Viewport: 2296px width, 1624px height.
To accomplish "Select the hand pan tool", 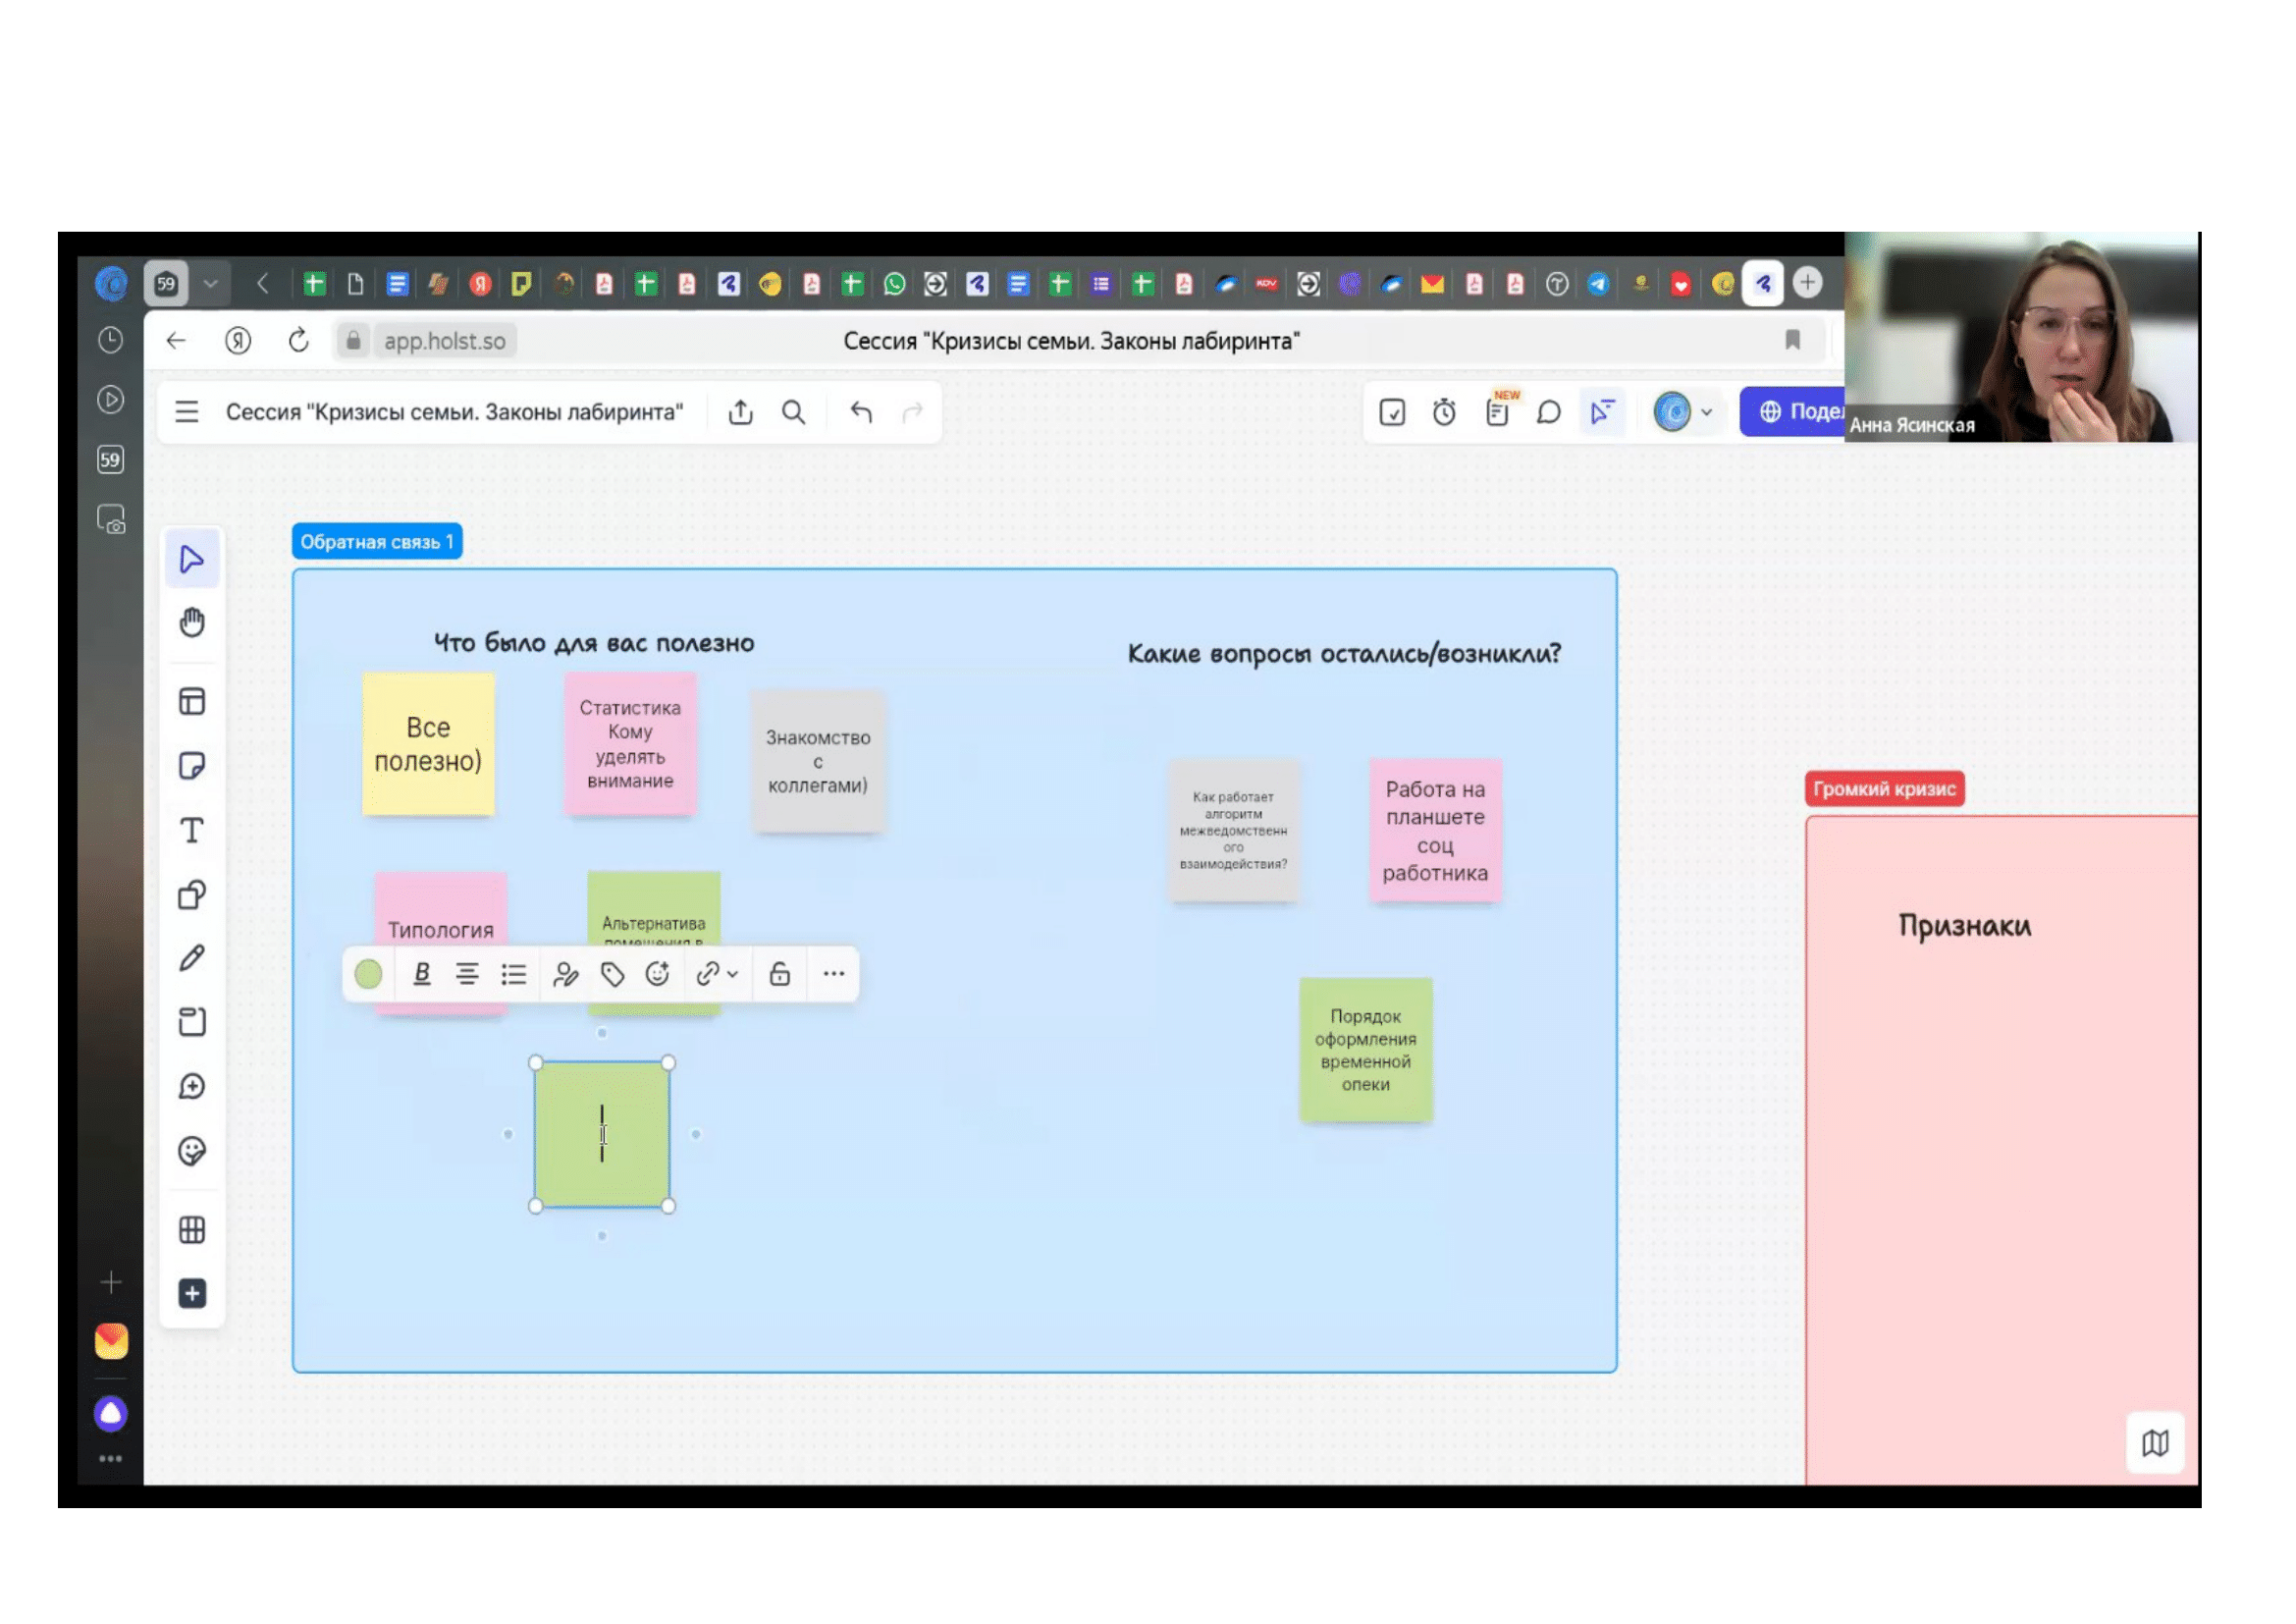I will pyautogui.click(x=192, y=623).
